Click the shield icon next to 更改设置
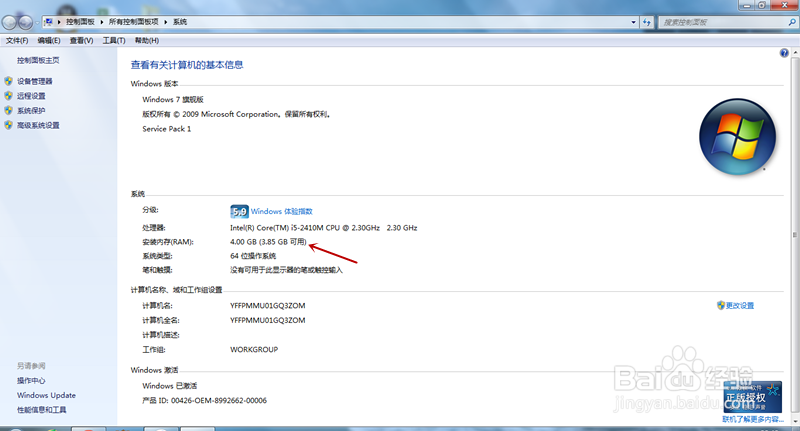Viewport: 800px width, 431px height. coord(720,305)
